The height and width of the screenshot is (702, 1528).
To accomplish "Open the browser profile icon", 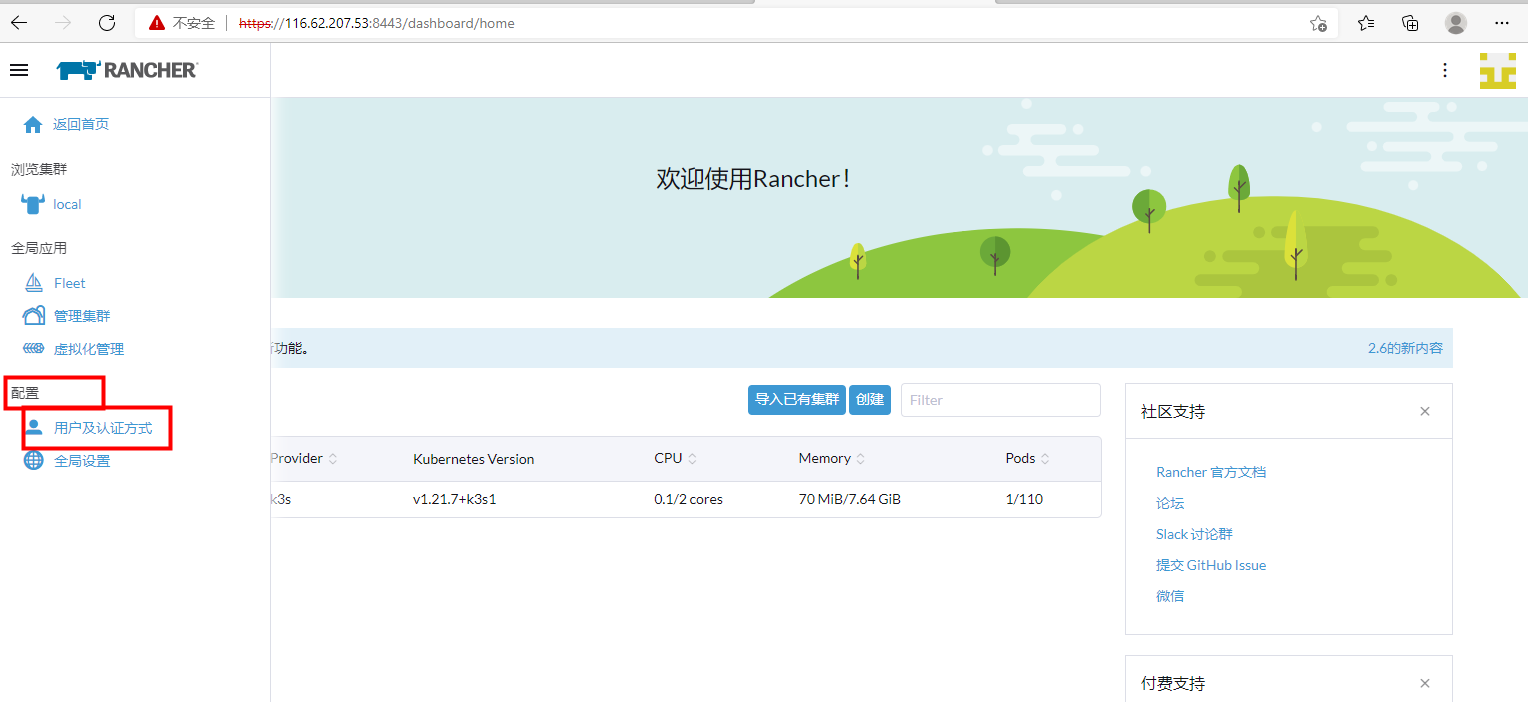I will tap(1456, 23).
